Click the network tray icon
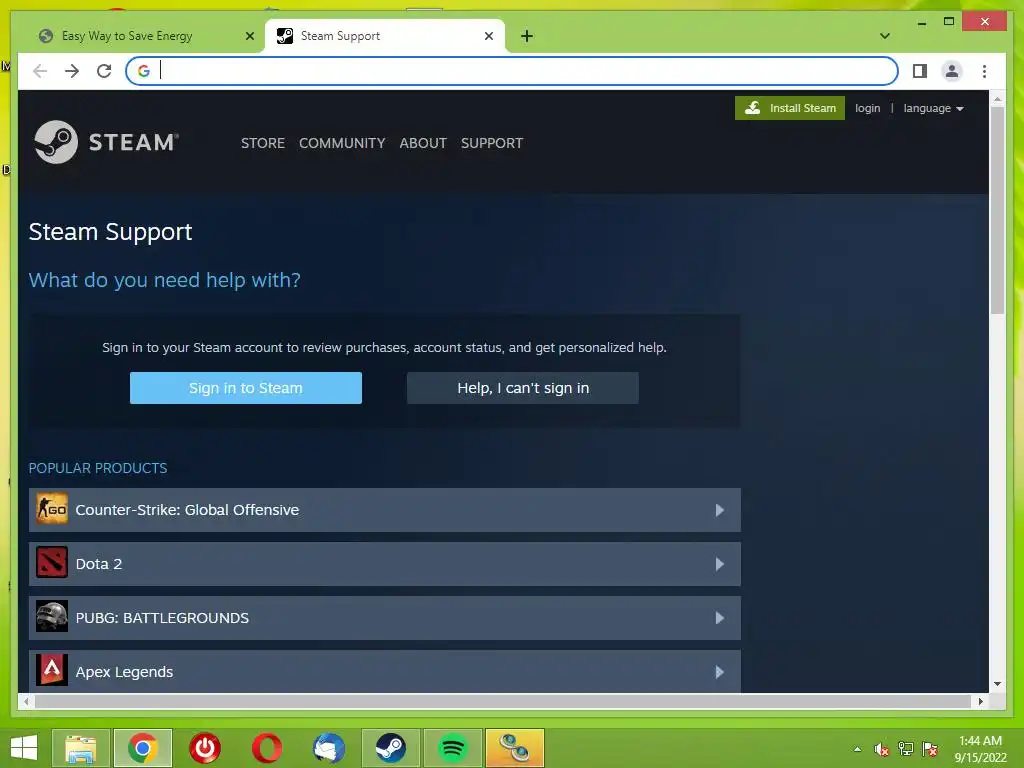 coord(906,749)
